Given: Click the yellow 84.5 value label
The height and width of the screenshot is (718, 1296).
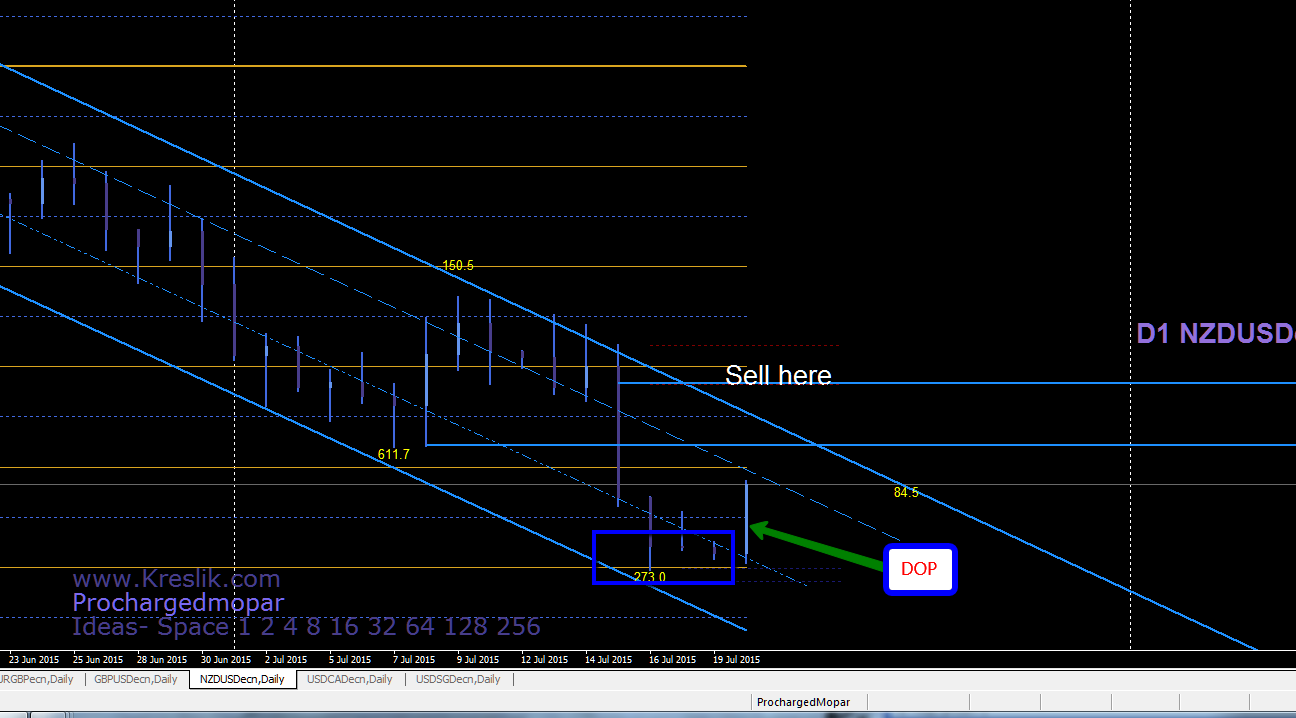Looking at the screenshot, I should click(x=906, y=493).
